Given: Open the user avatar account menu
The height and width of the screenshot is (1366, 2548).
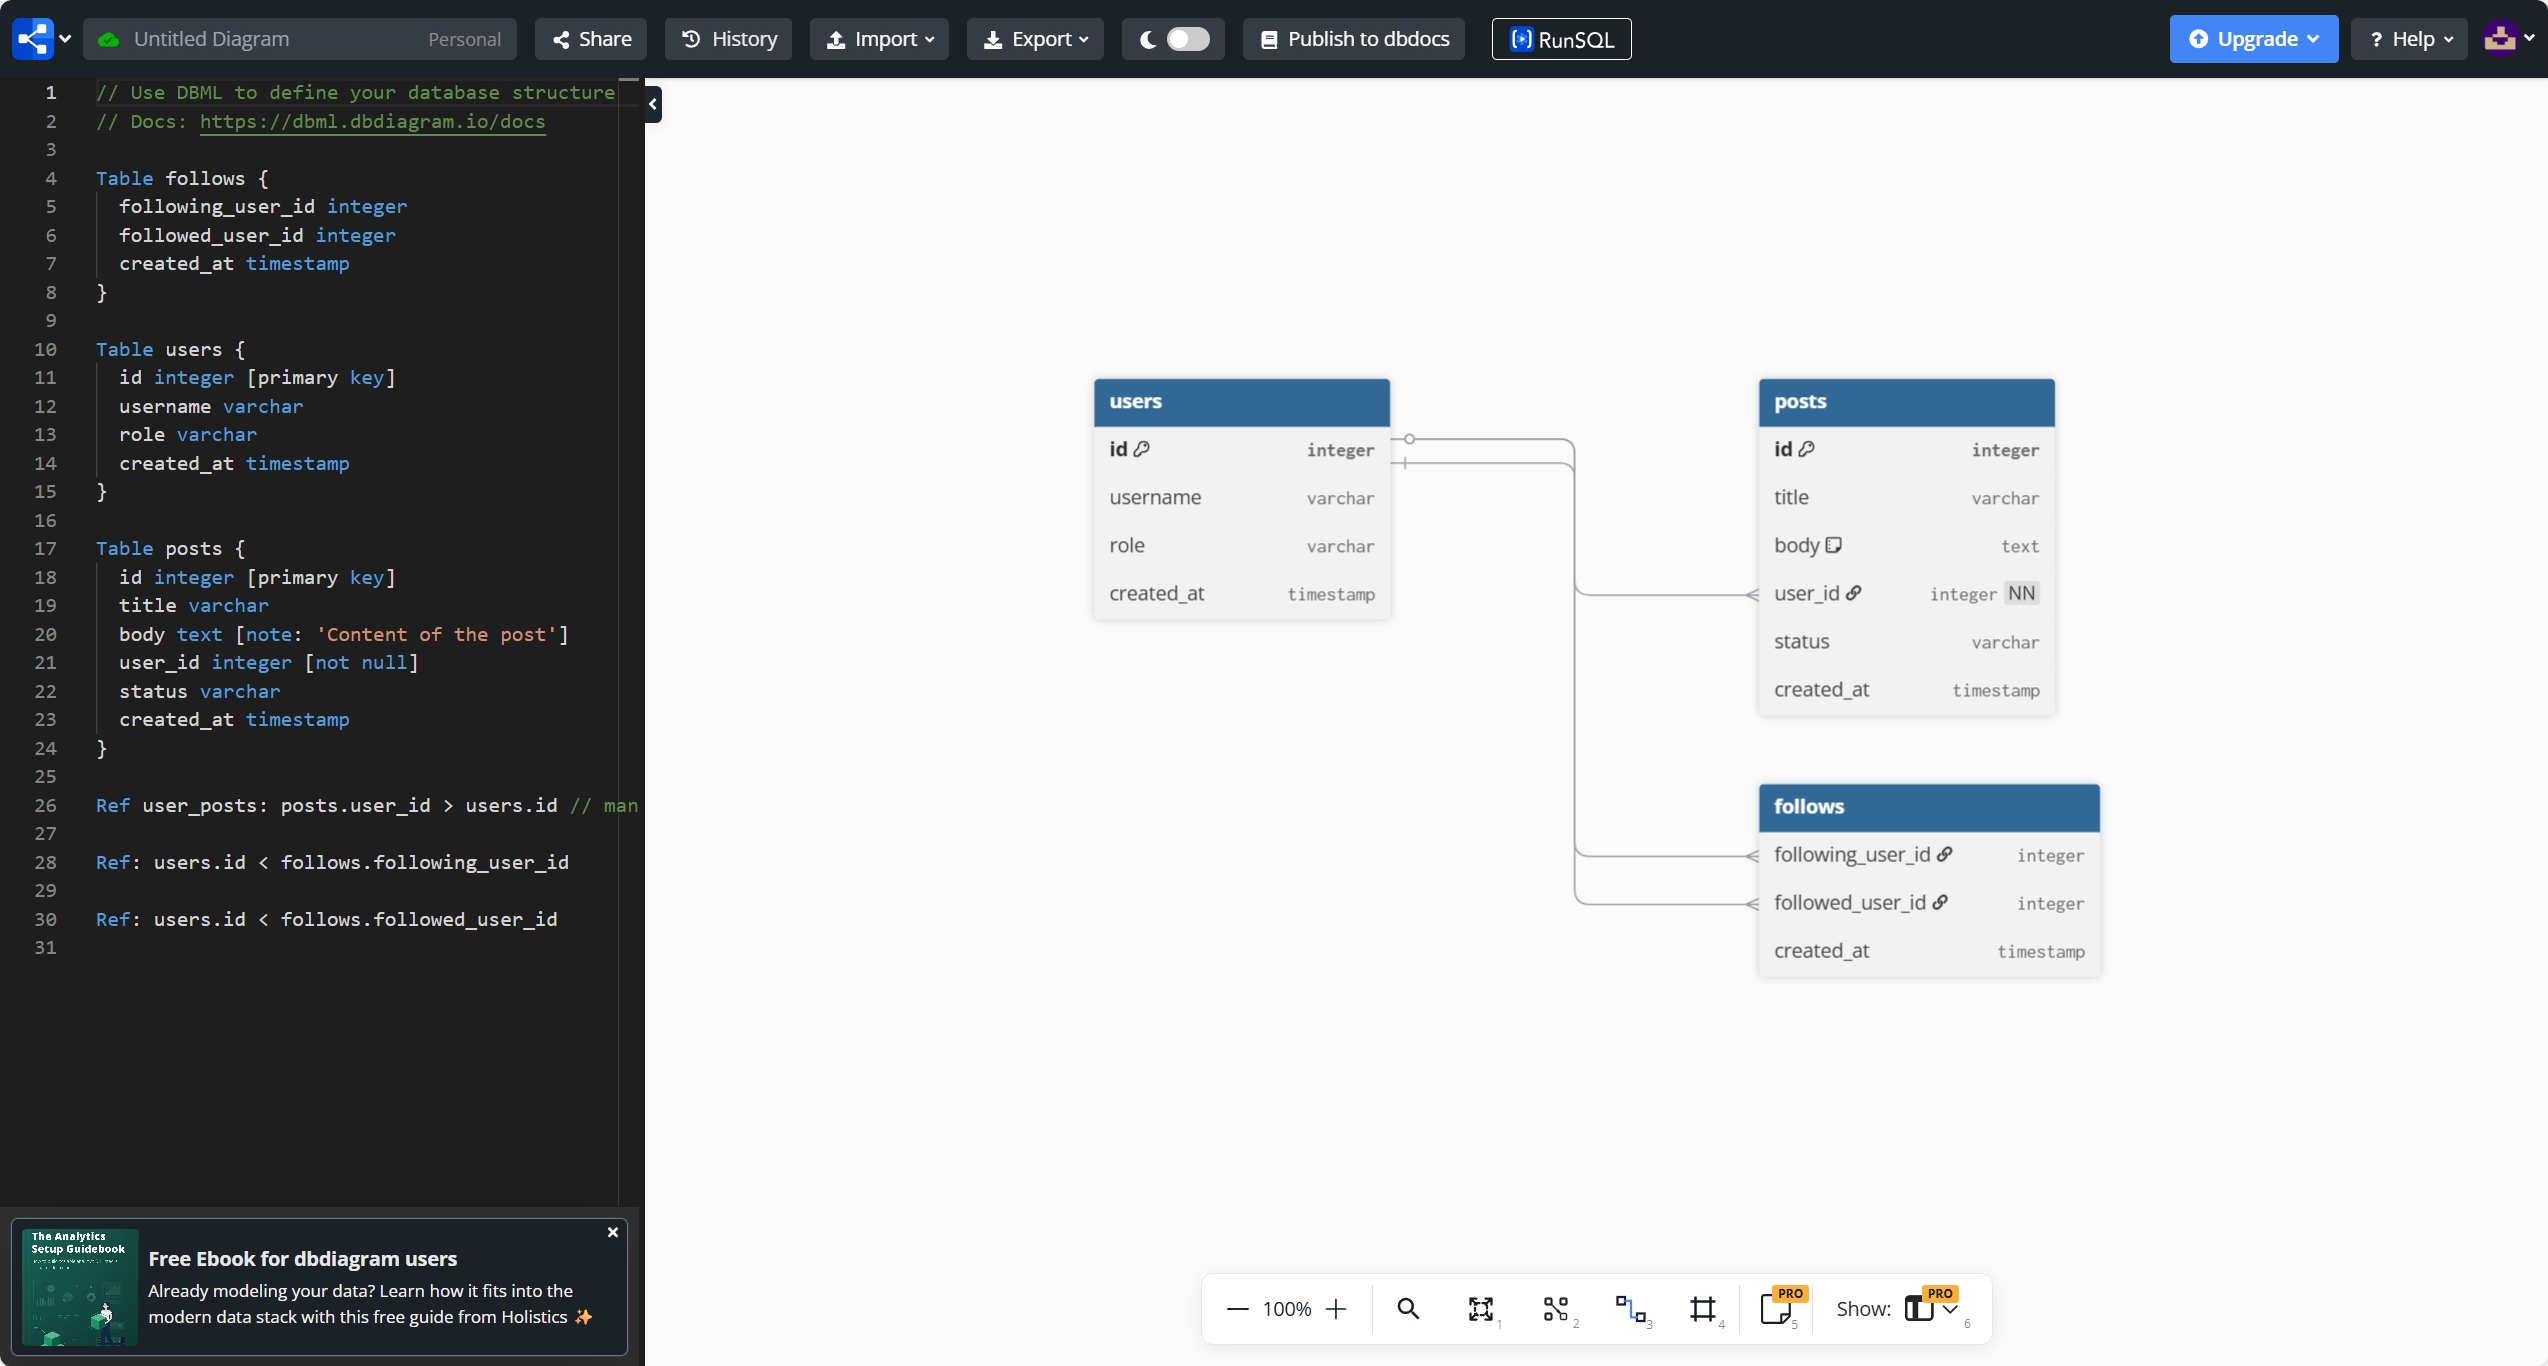Looking at the screenshot, I should click(x=2509, y=39).
